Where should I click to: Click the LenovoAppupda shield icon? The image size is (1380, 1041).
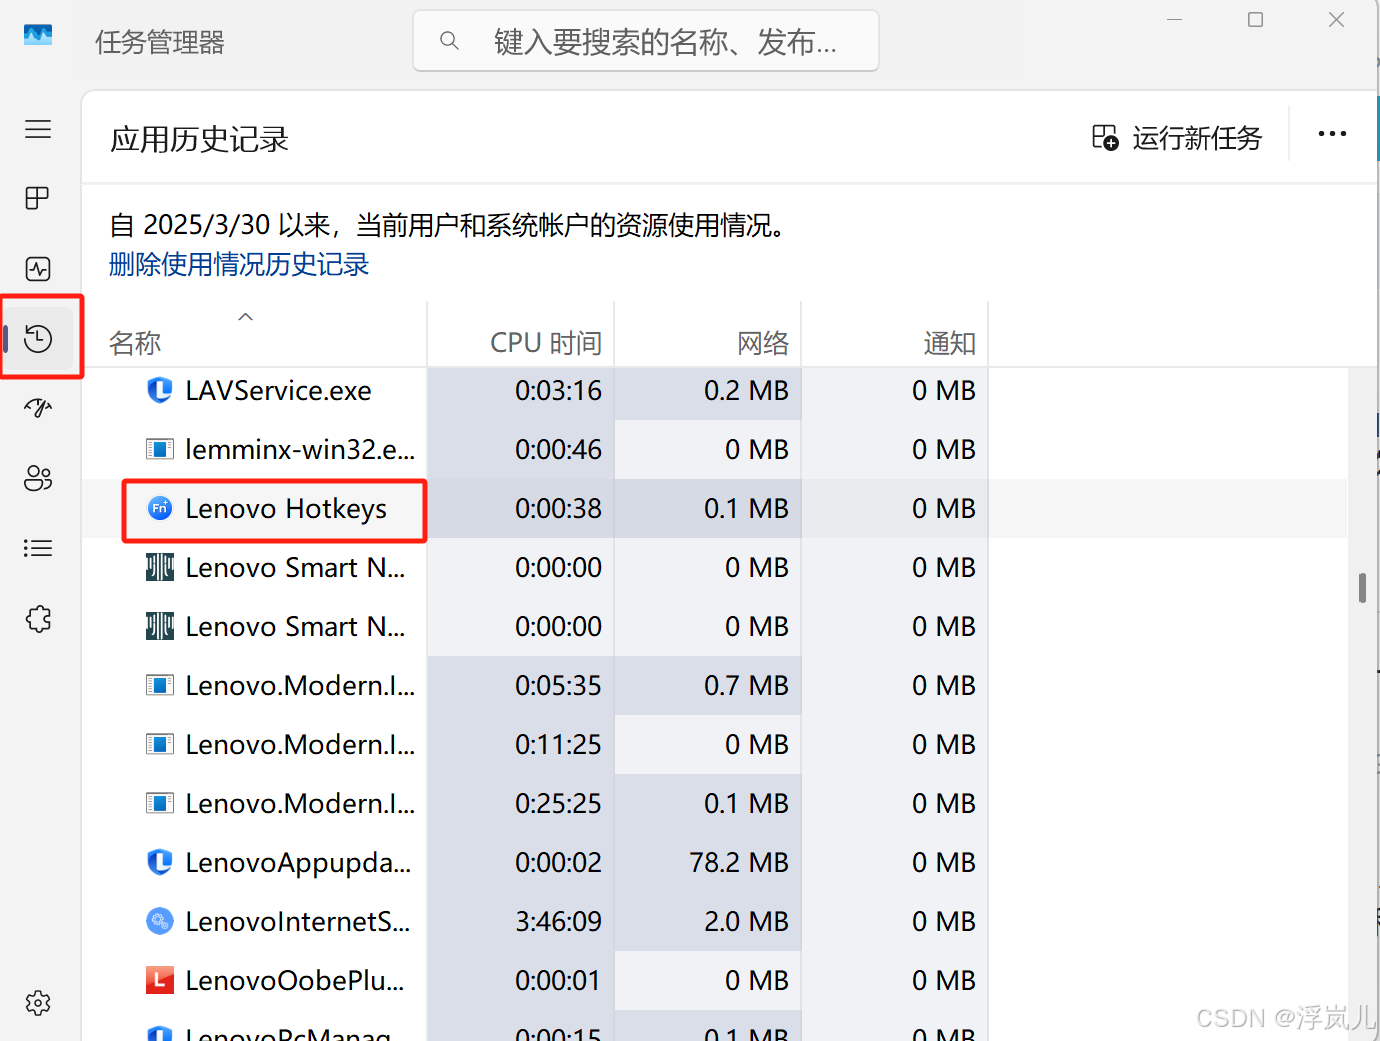(x=160, y=862)
